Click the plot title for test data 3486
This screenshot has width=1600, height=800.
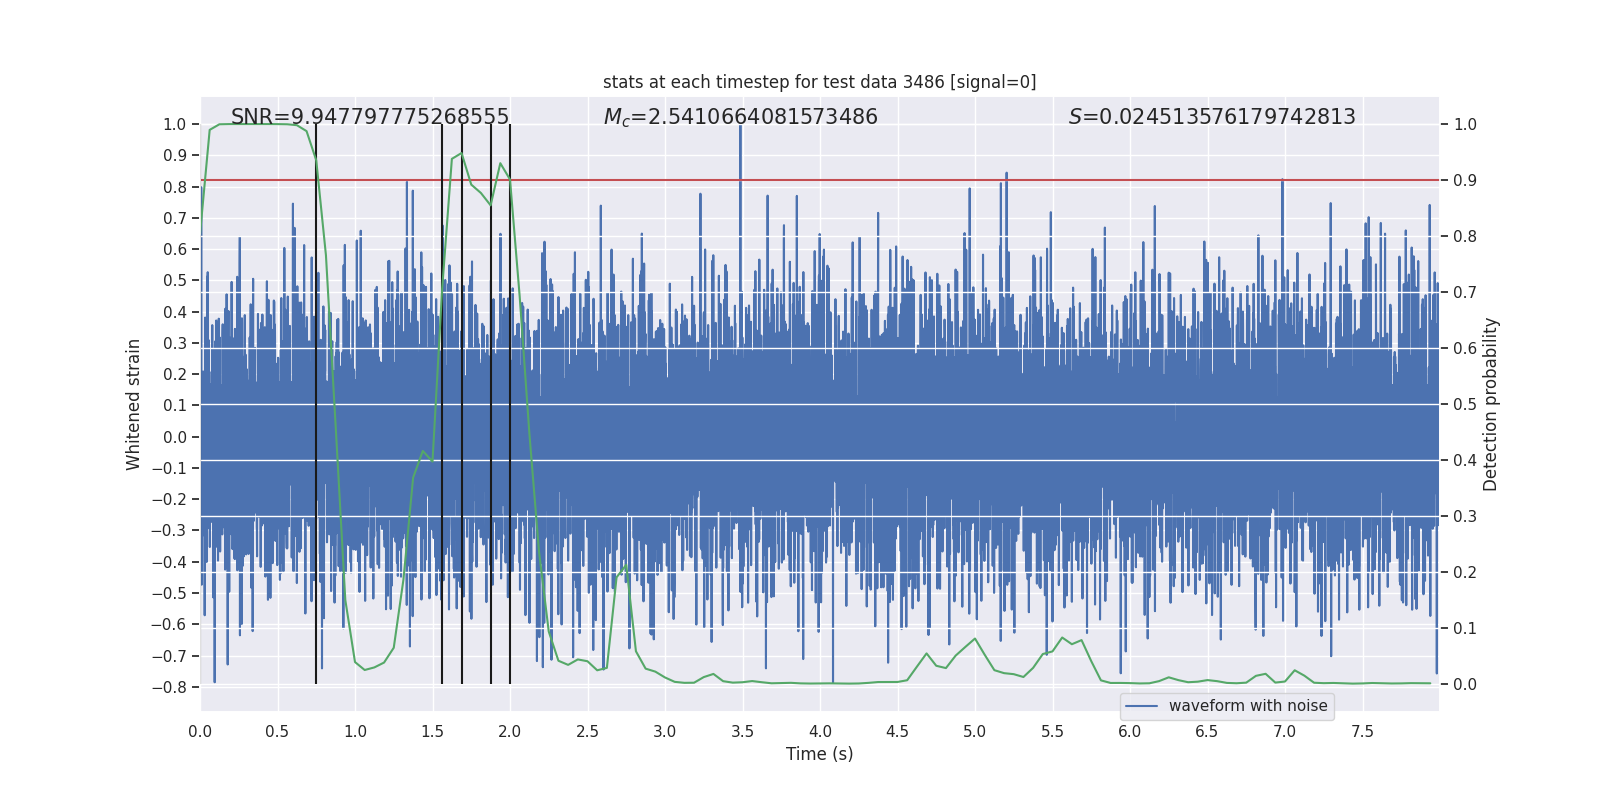click(819, 82)
